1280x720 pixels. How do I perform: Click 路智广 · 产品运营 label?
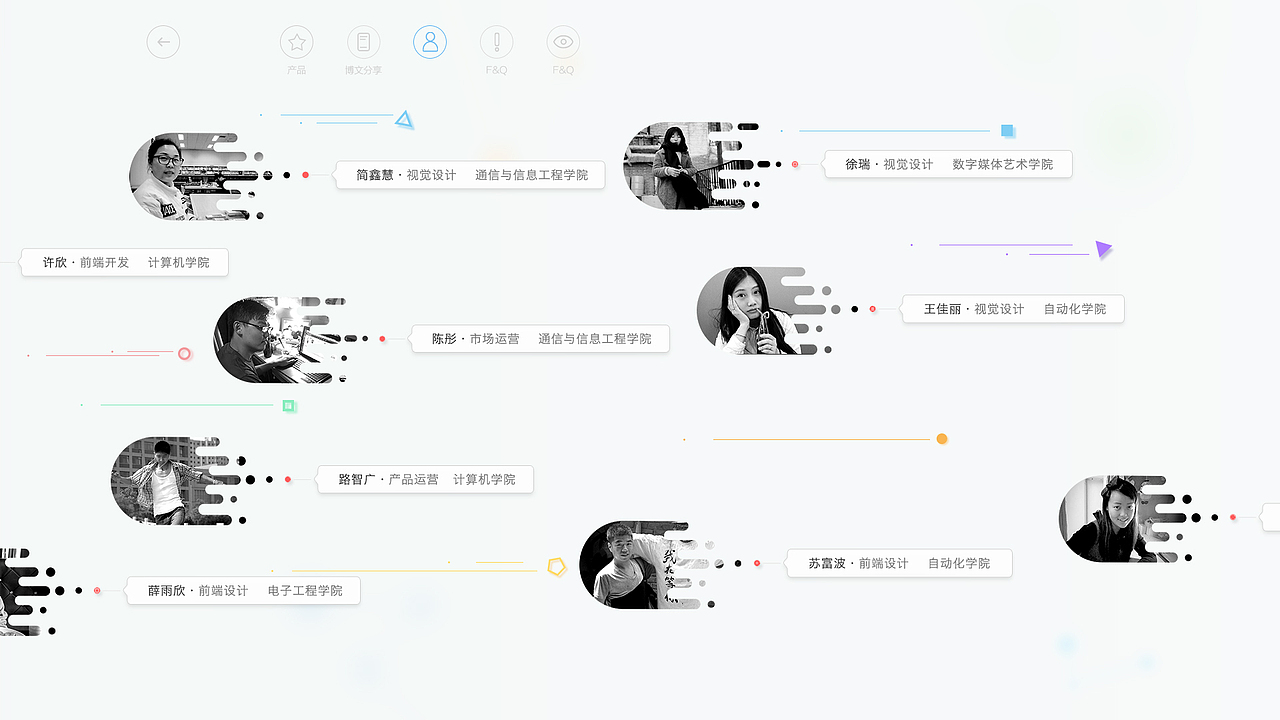click(424, 478)
